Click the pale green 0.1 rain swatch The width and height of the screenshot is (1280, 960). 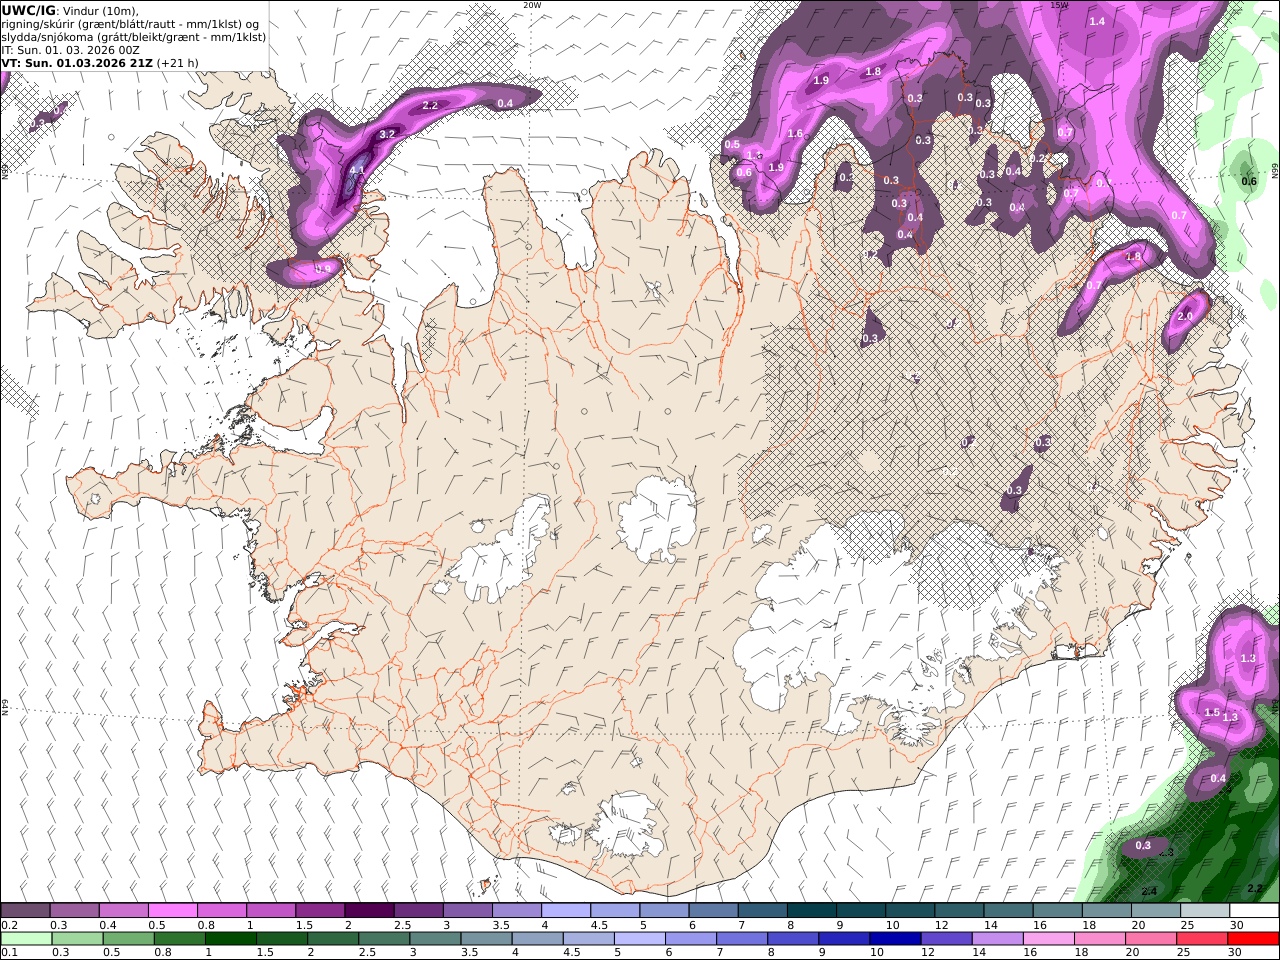click(26, 938)
